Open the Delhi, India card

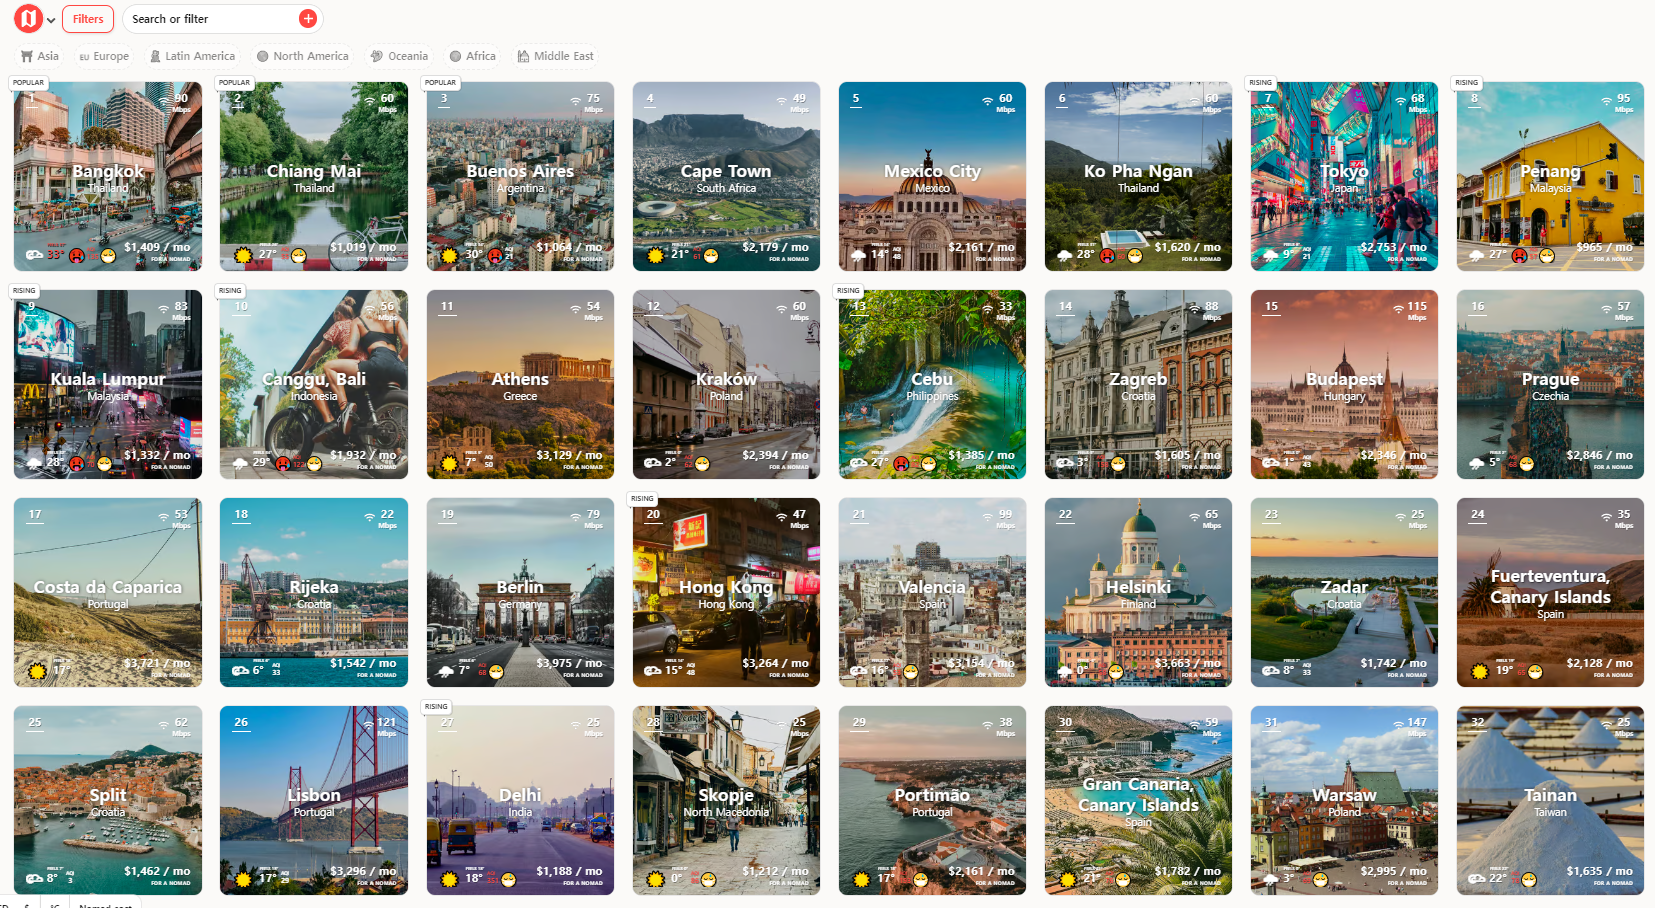[520, 800]
